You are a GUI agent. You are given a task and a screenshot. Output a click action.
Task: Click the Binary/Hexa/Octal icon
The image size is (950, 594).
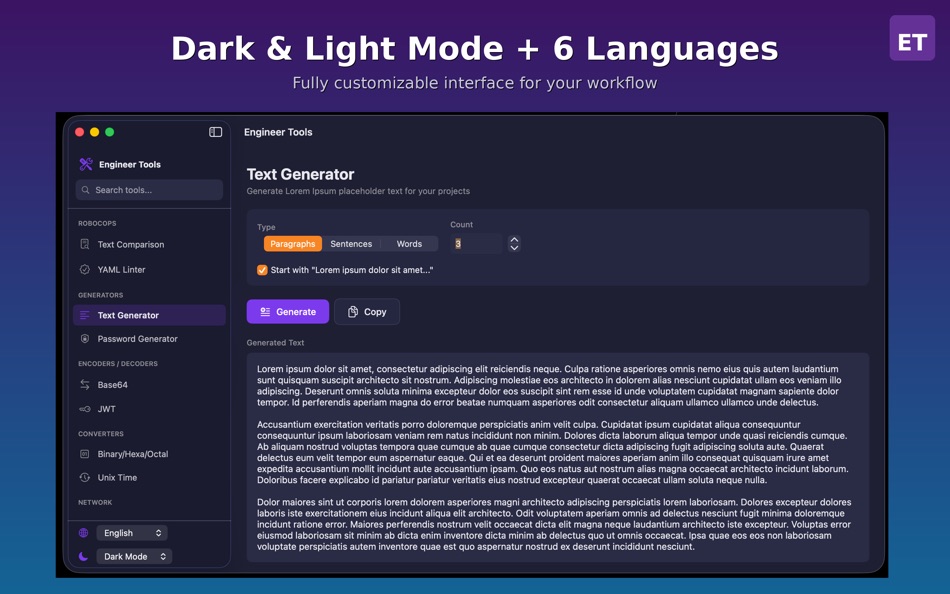[x=85, y=454]
